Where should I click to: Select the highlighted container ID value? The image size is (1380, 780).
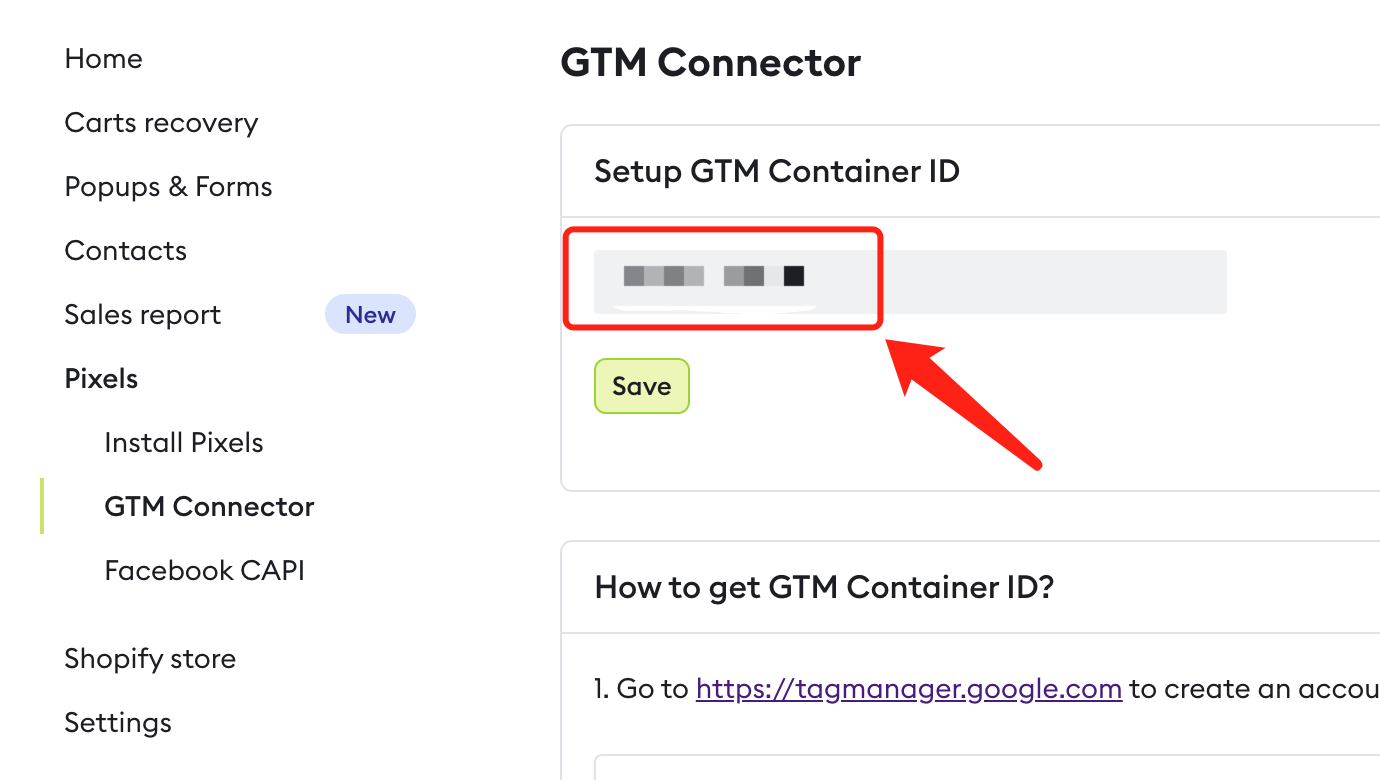pyautogui.click(x=710, y=277)
